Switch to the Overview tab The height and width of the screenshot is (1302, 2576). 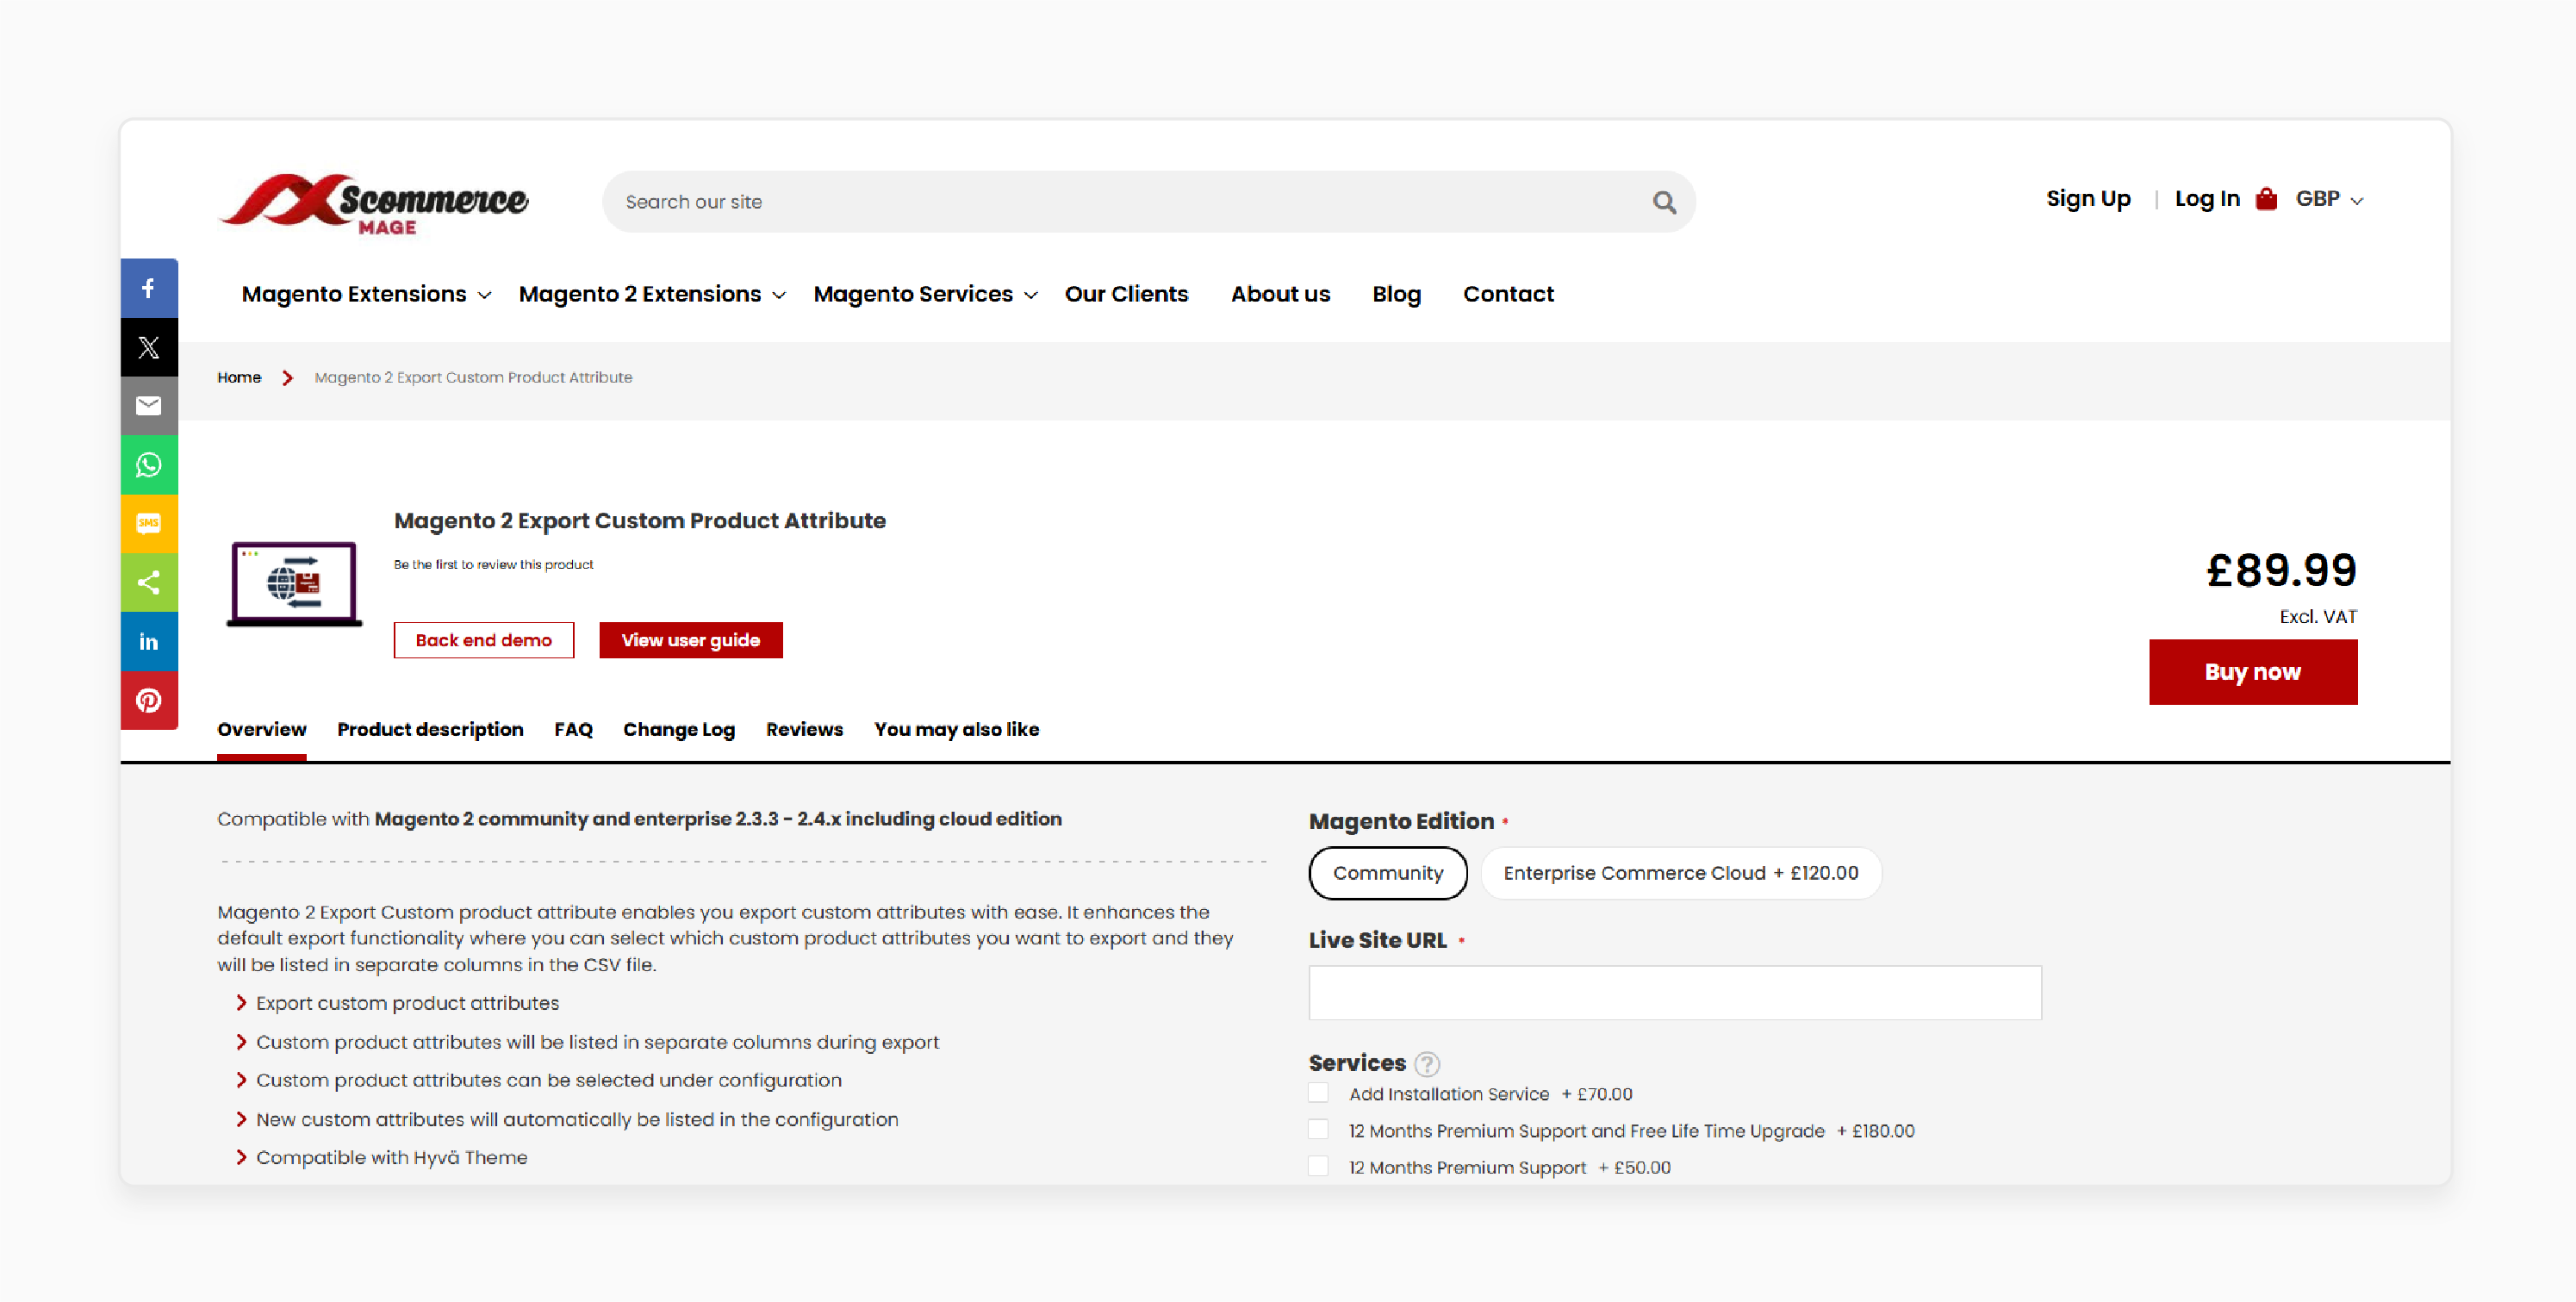[262, 730]
